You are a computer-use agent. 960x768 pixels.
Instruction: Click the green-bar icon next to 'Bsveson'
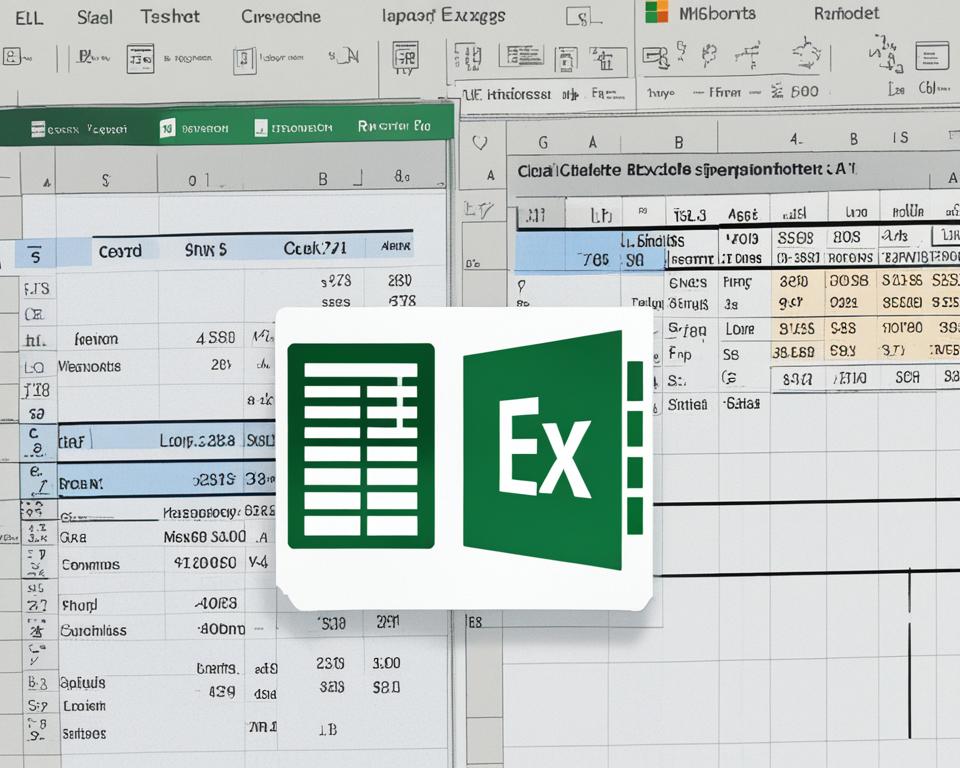(x=167, y=128)
